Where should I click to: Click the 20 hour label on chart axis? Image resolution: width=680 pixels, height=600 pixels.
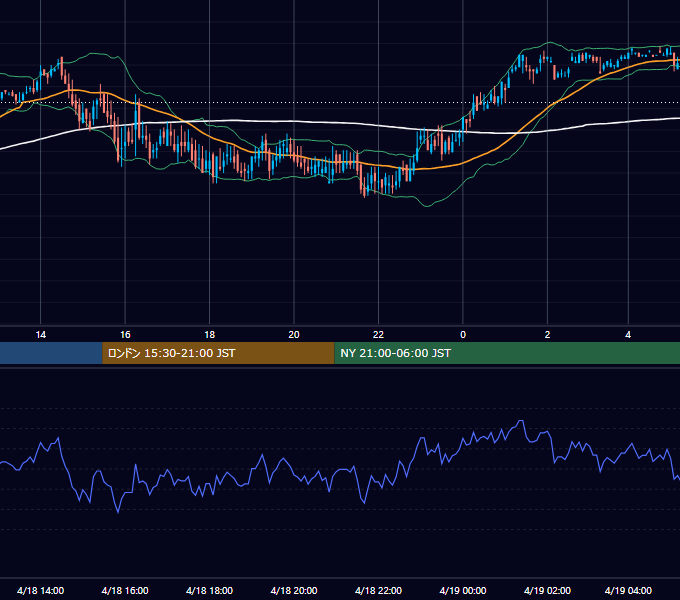point(294,335)
